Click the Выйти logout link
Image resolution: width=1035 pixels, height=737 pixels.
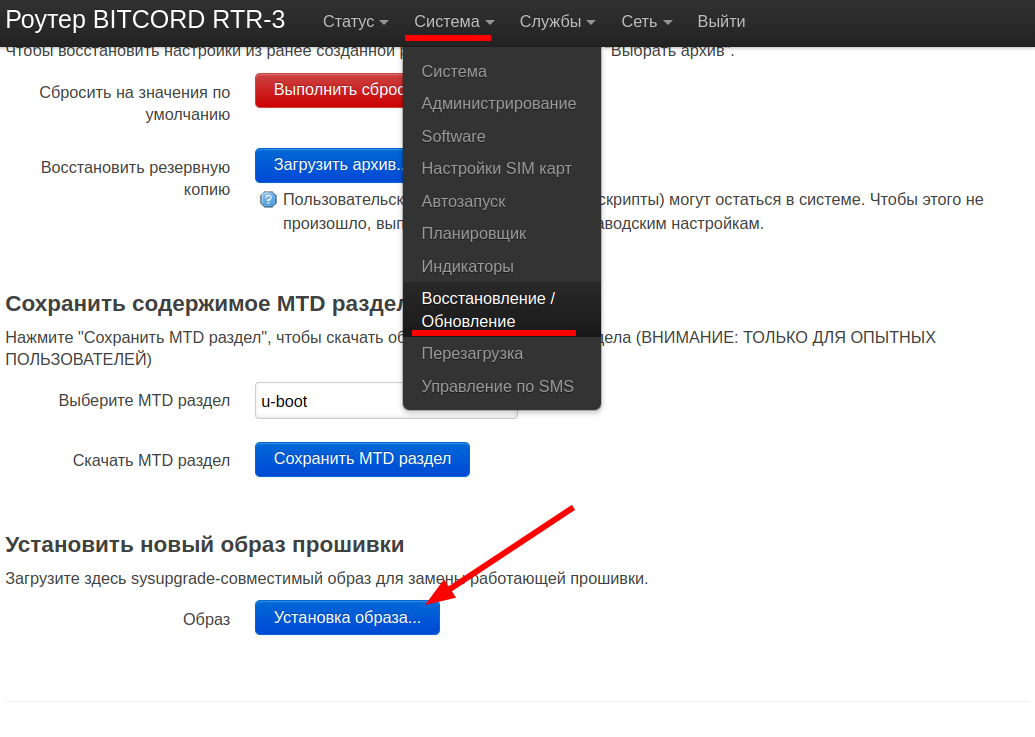(x=720, y=21)
